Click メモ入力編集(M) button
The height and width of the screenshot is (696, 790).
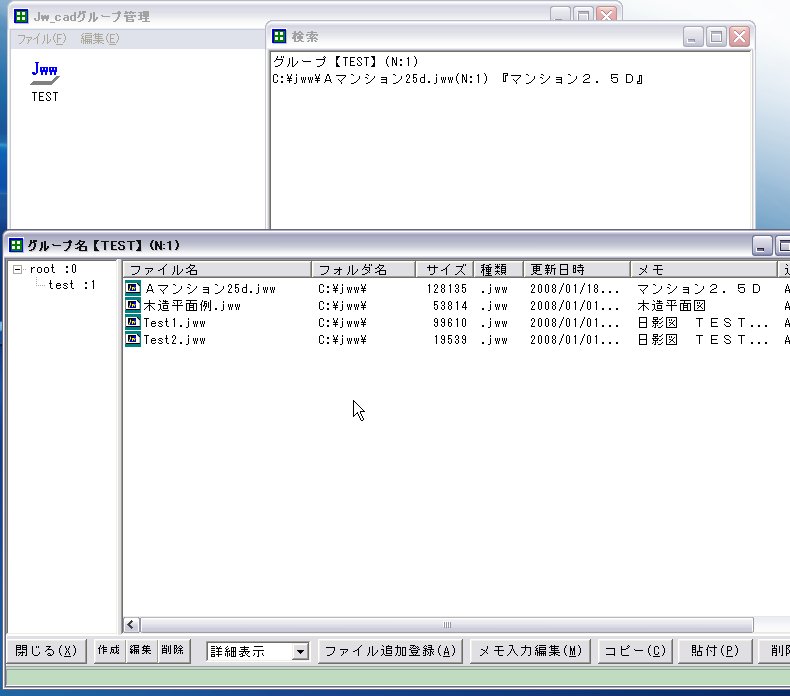point(530,651)
